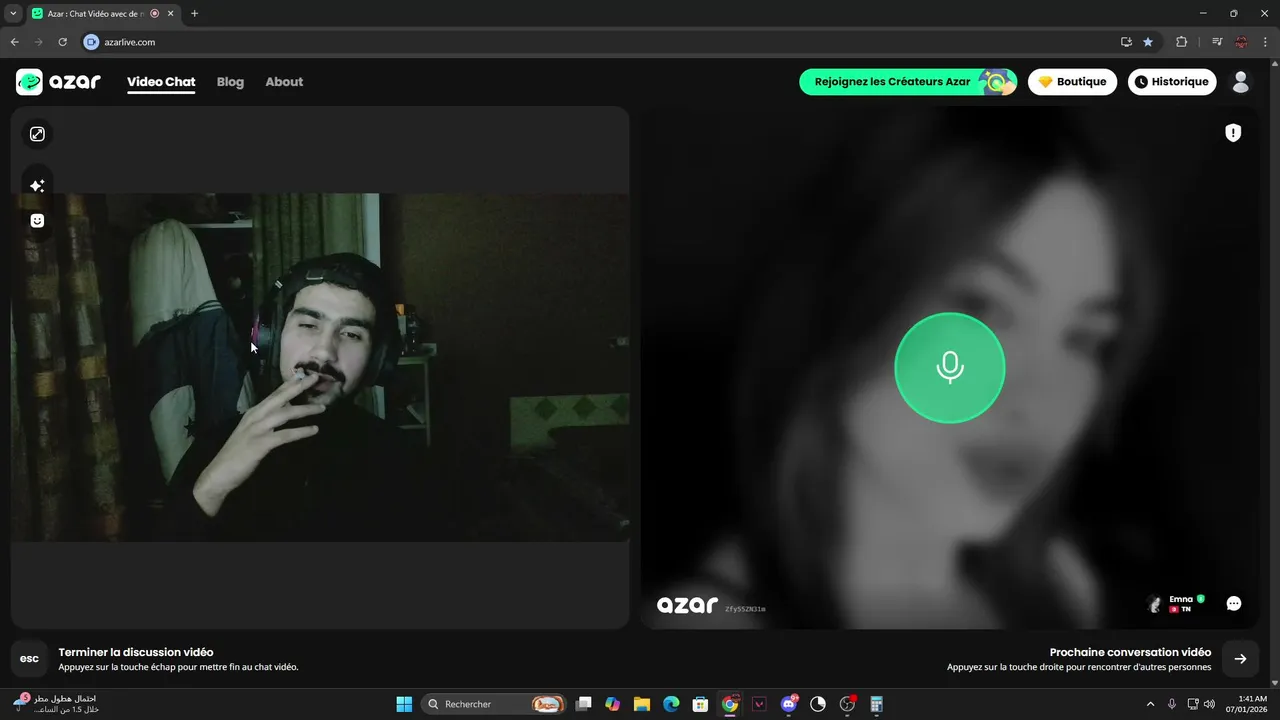Open the chat message bubble icon
This screenshot has width=1280, height=720.
point(1234,603)
